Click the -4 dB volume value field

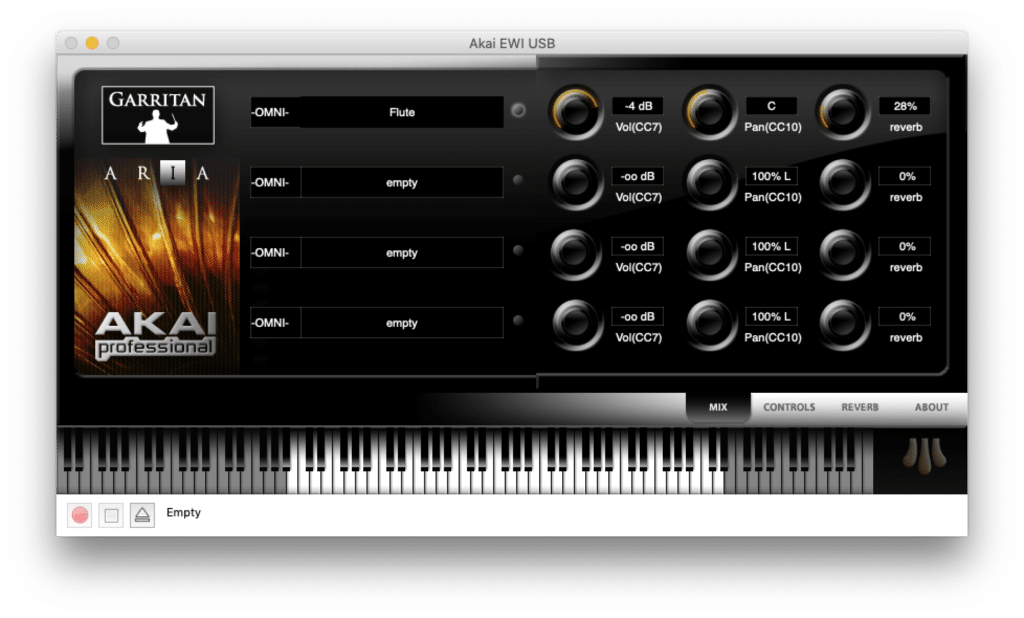coord(638,106)
